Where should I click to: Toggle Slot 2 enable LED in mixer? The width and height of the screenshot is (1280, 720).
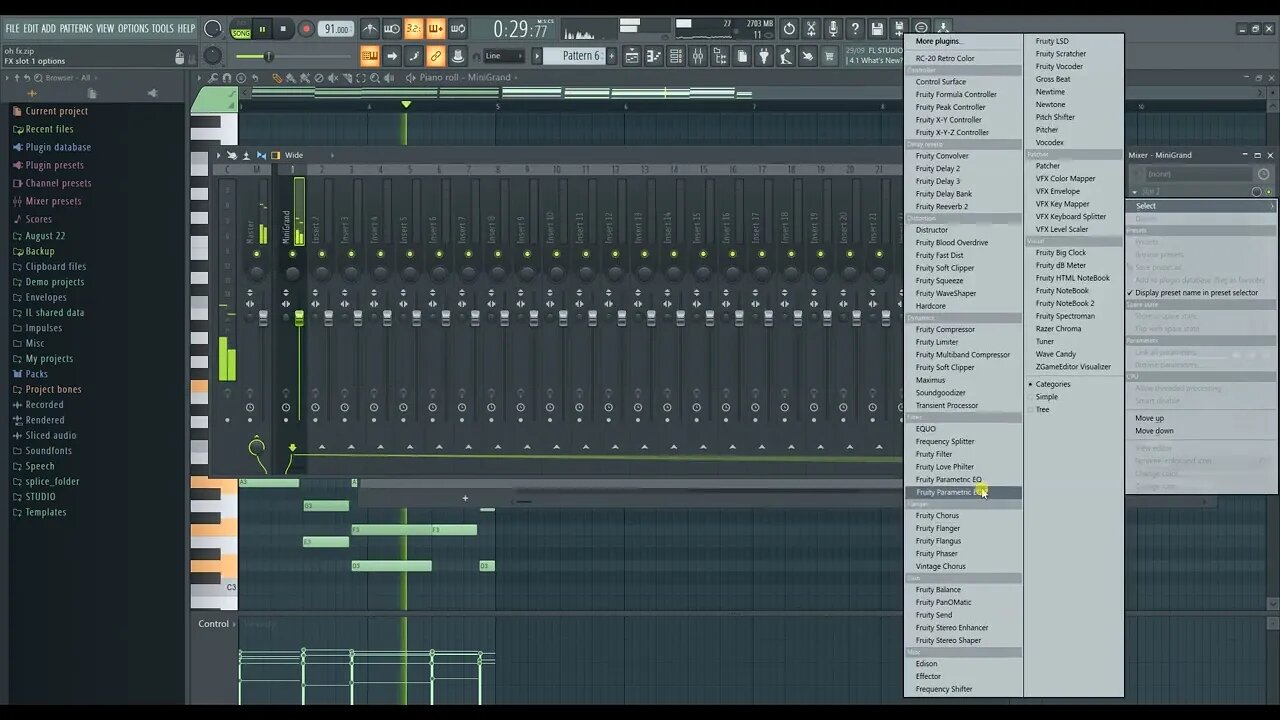pos(1269,192)
